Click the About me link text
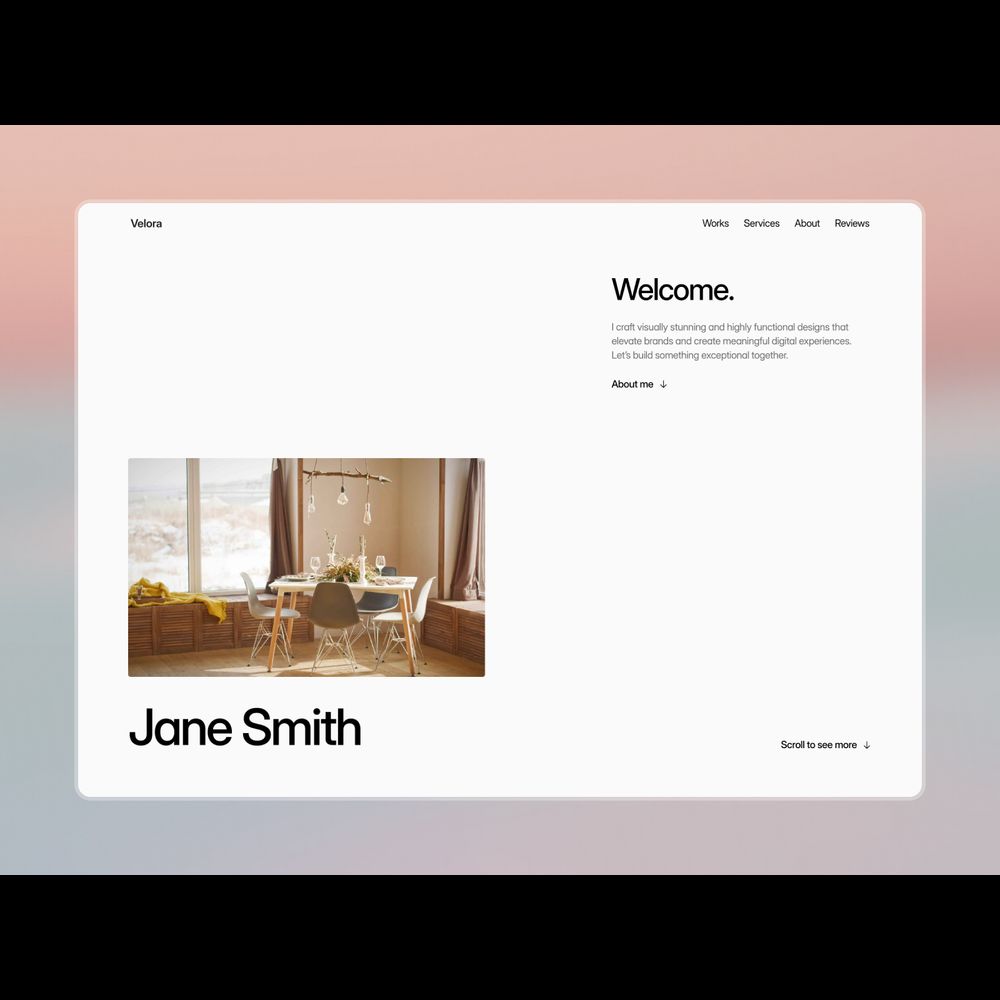This screenshot has width=1000, height=1000. [x=632, y=384]
